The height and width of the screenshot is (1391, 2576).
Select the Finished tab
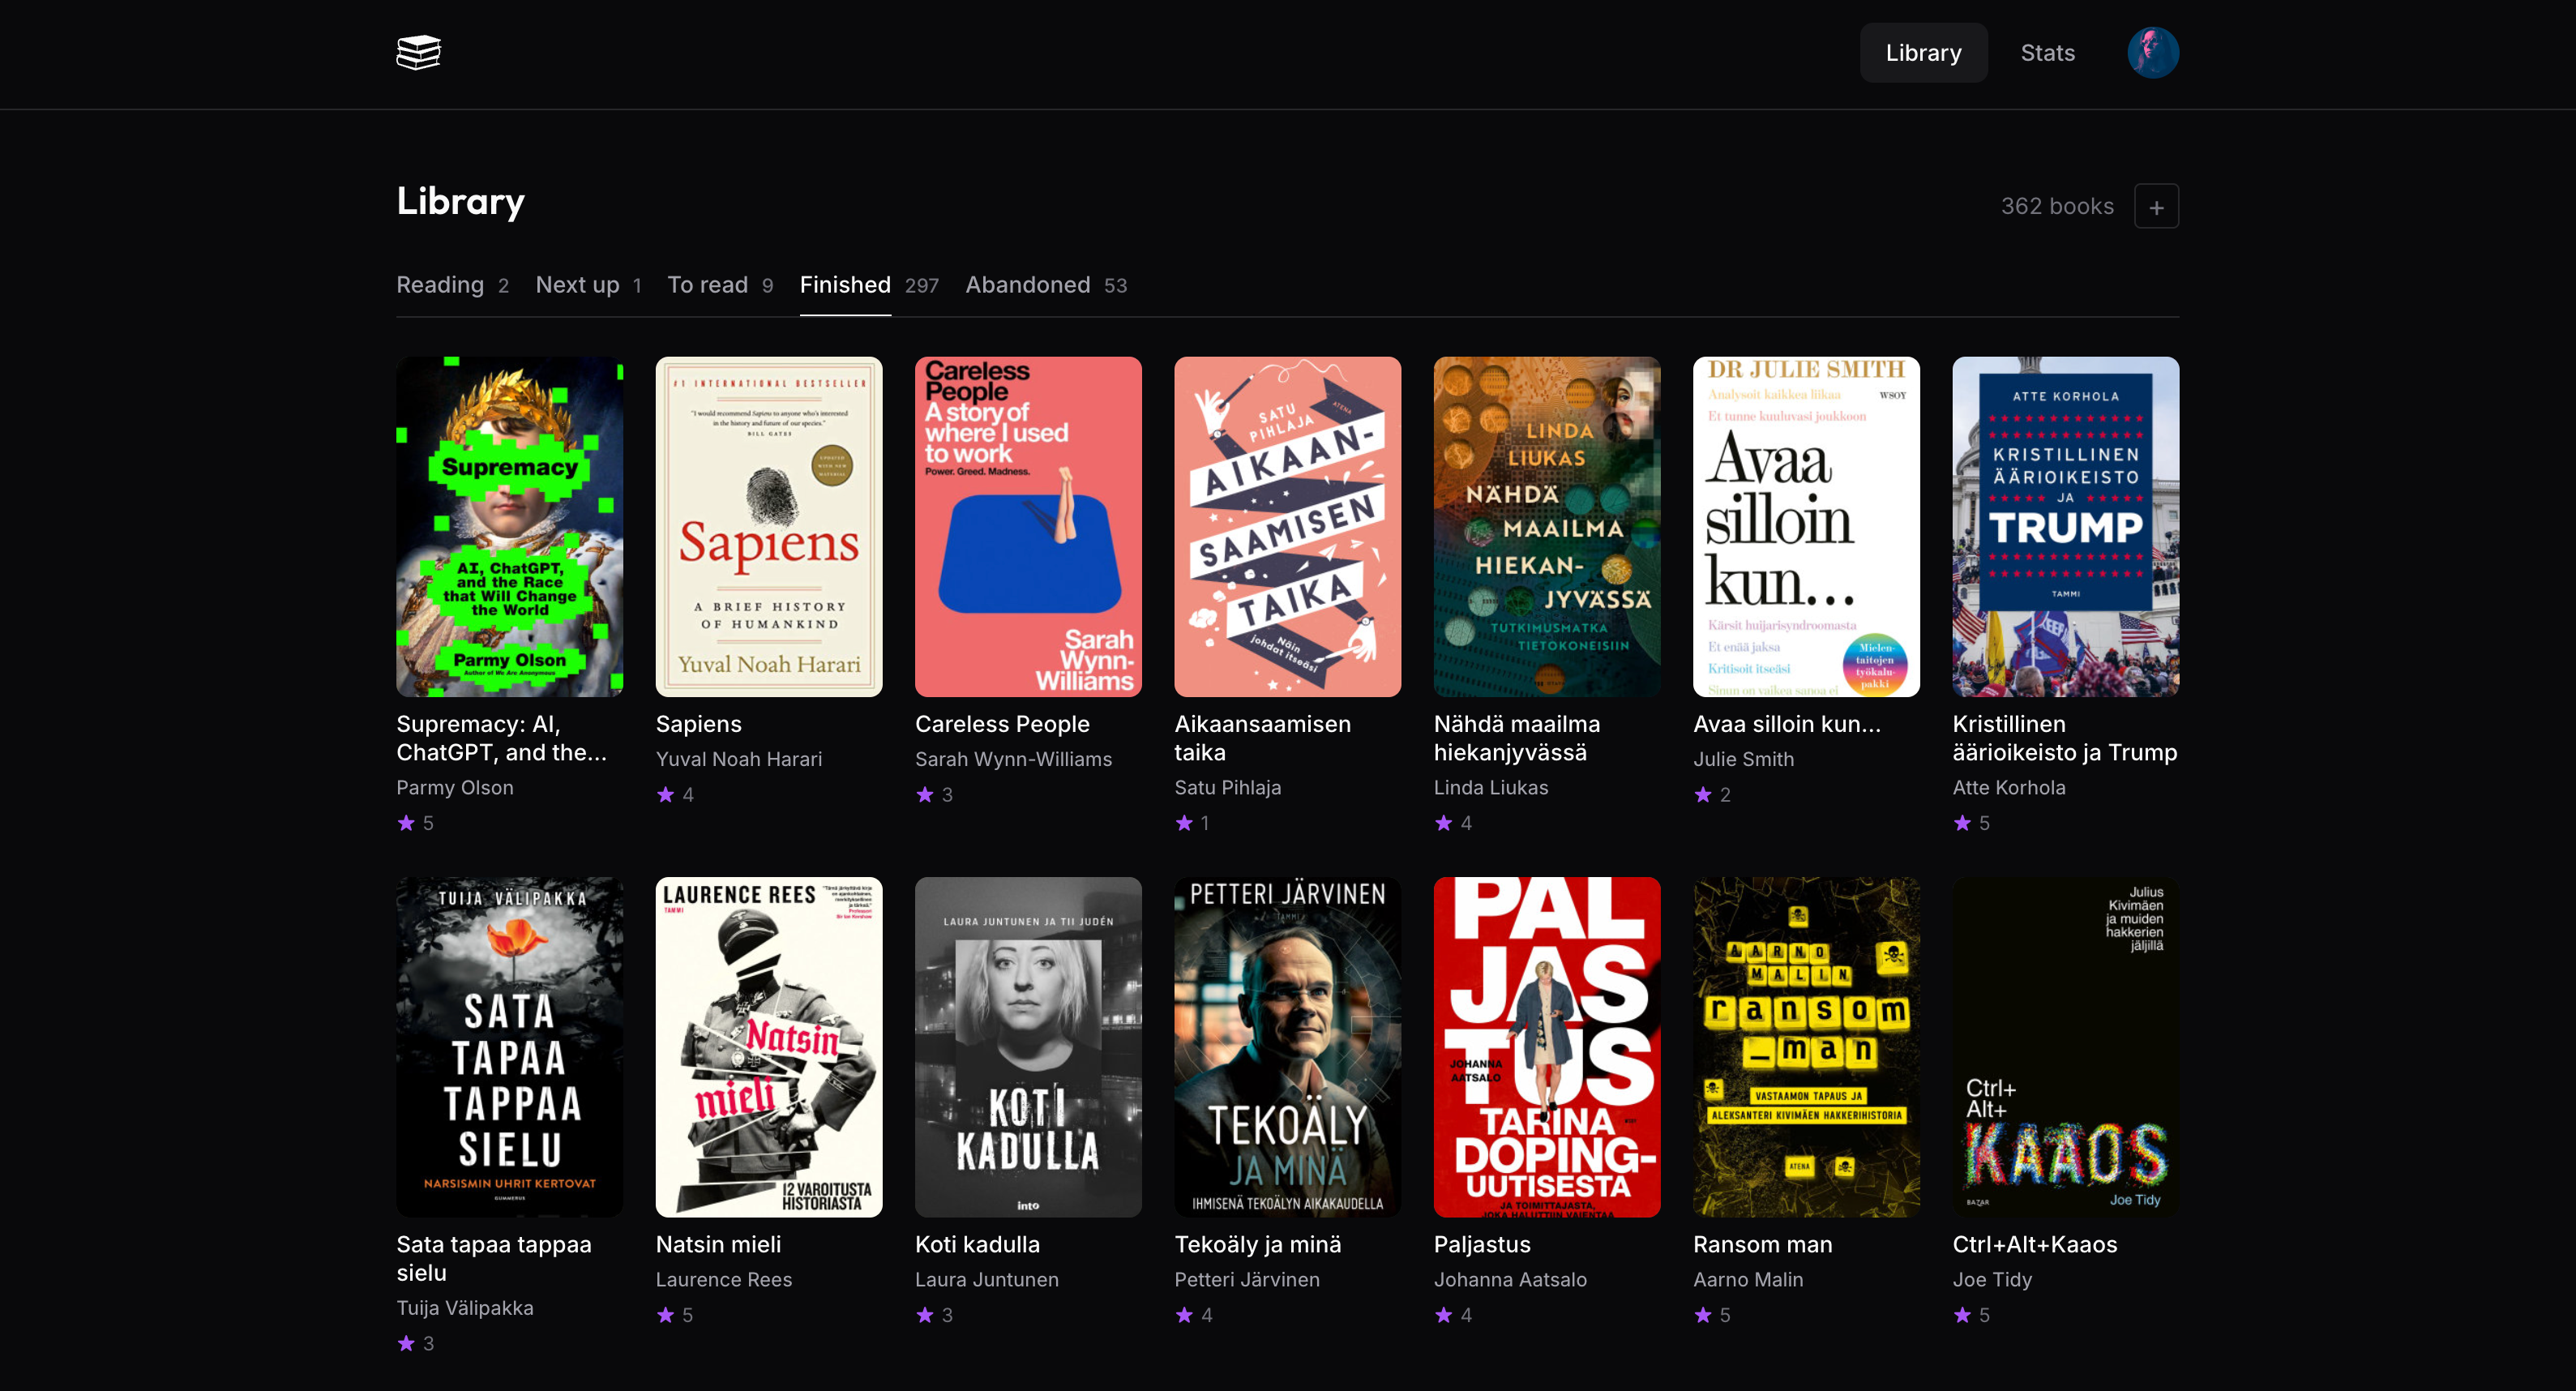(869, 285)
